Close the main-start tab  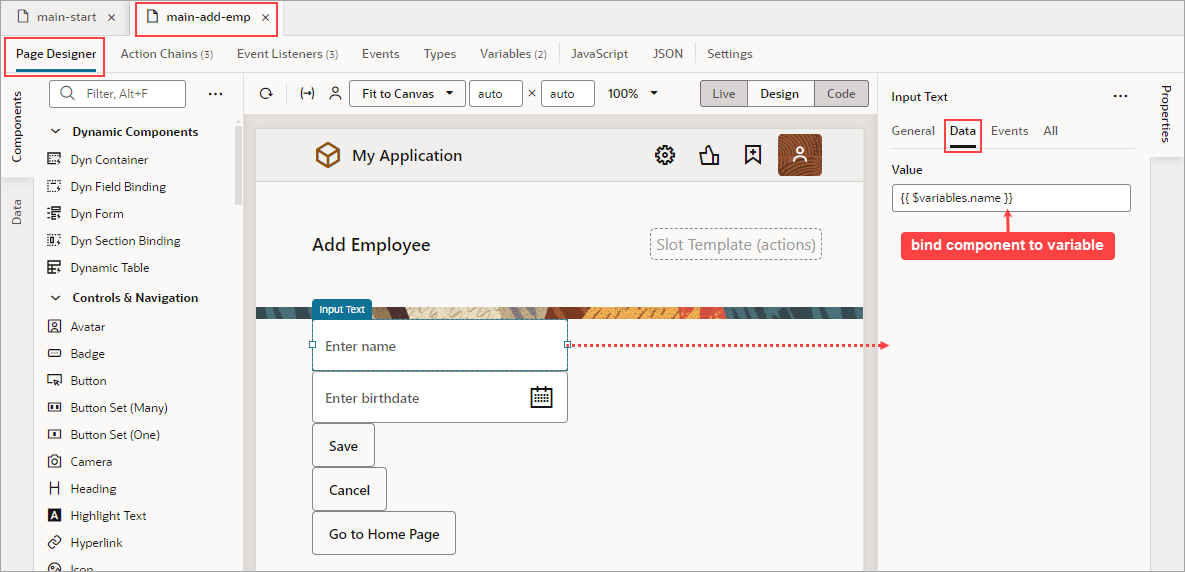coord(112,17)
